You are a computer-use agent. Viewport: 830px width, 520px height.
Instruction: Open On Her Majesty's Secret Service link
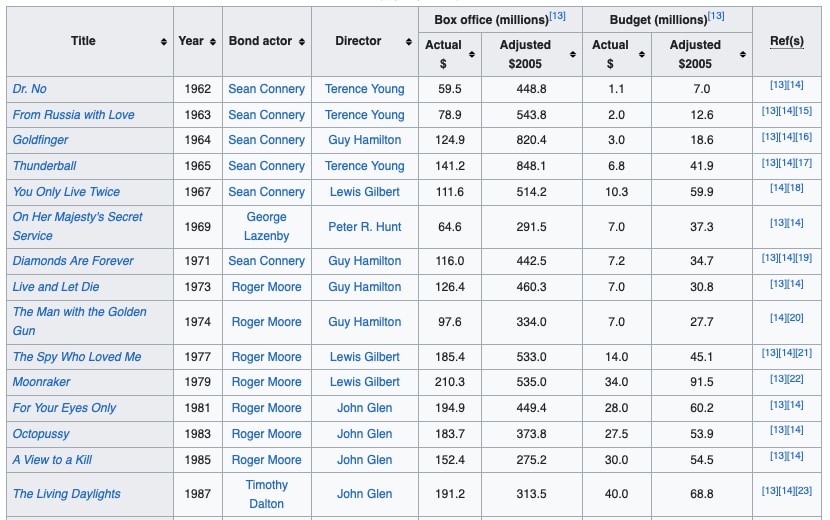tap(77, 227)
